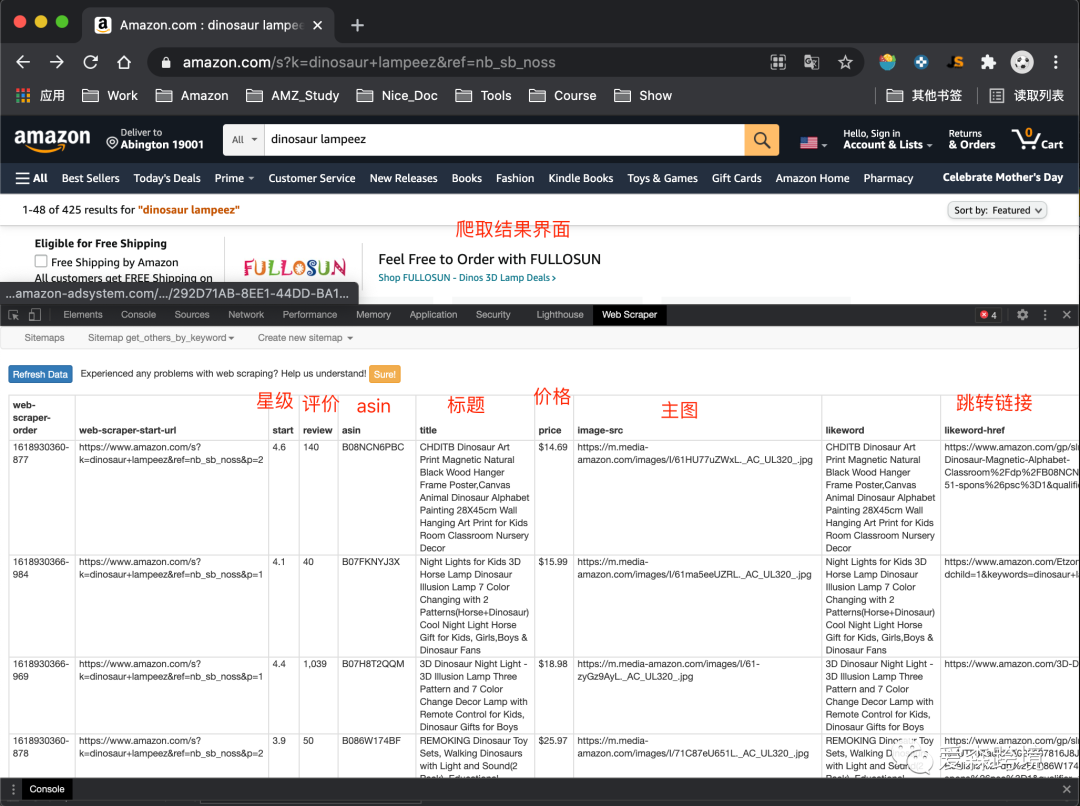Check Free Shipping by Amazon checkbox
Screen dimensions: 1080x806
41,262
